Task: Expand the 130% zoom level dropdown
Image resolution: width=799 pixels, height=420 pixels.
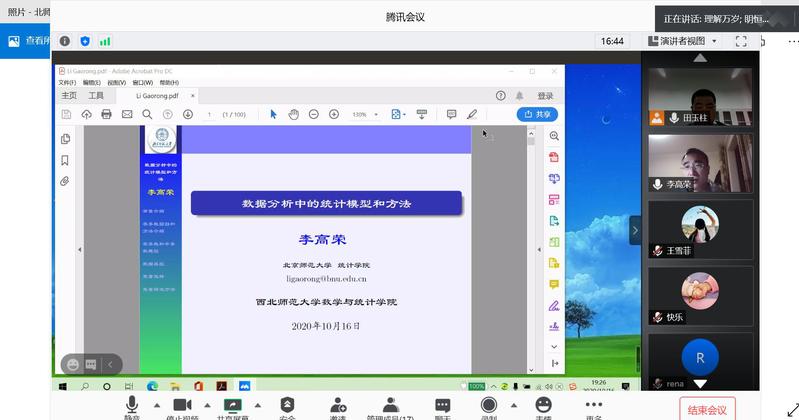Action: click(x=377, y=115)
